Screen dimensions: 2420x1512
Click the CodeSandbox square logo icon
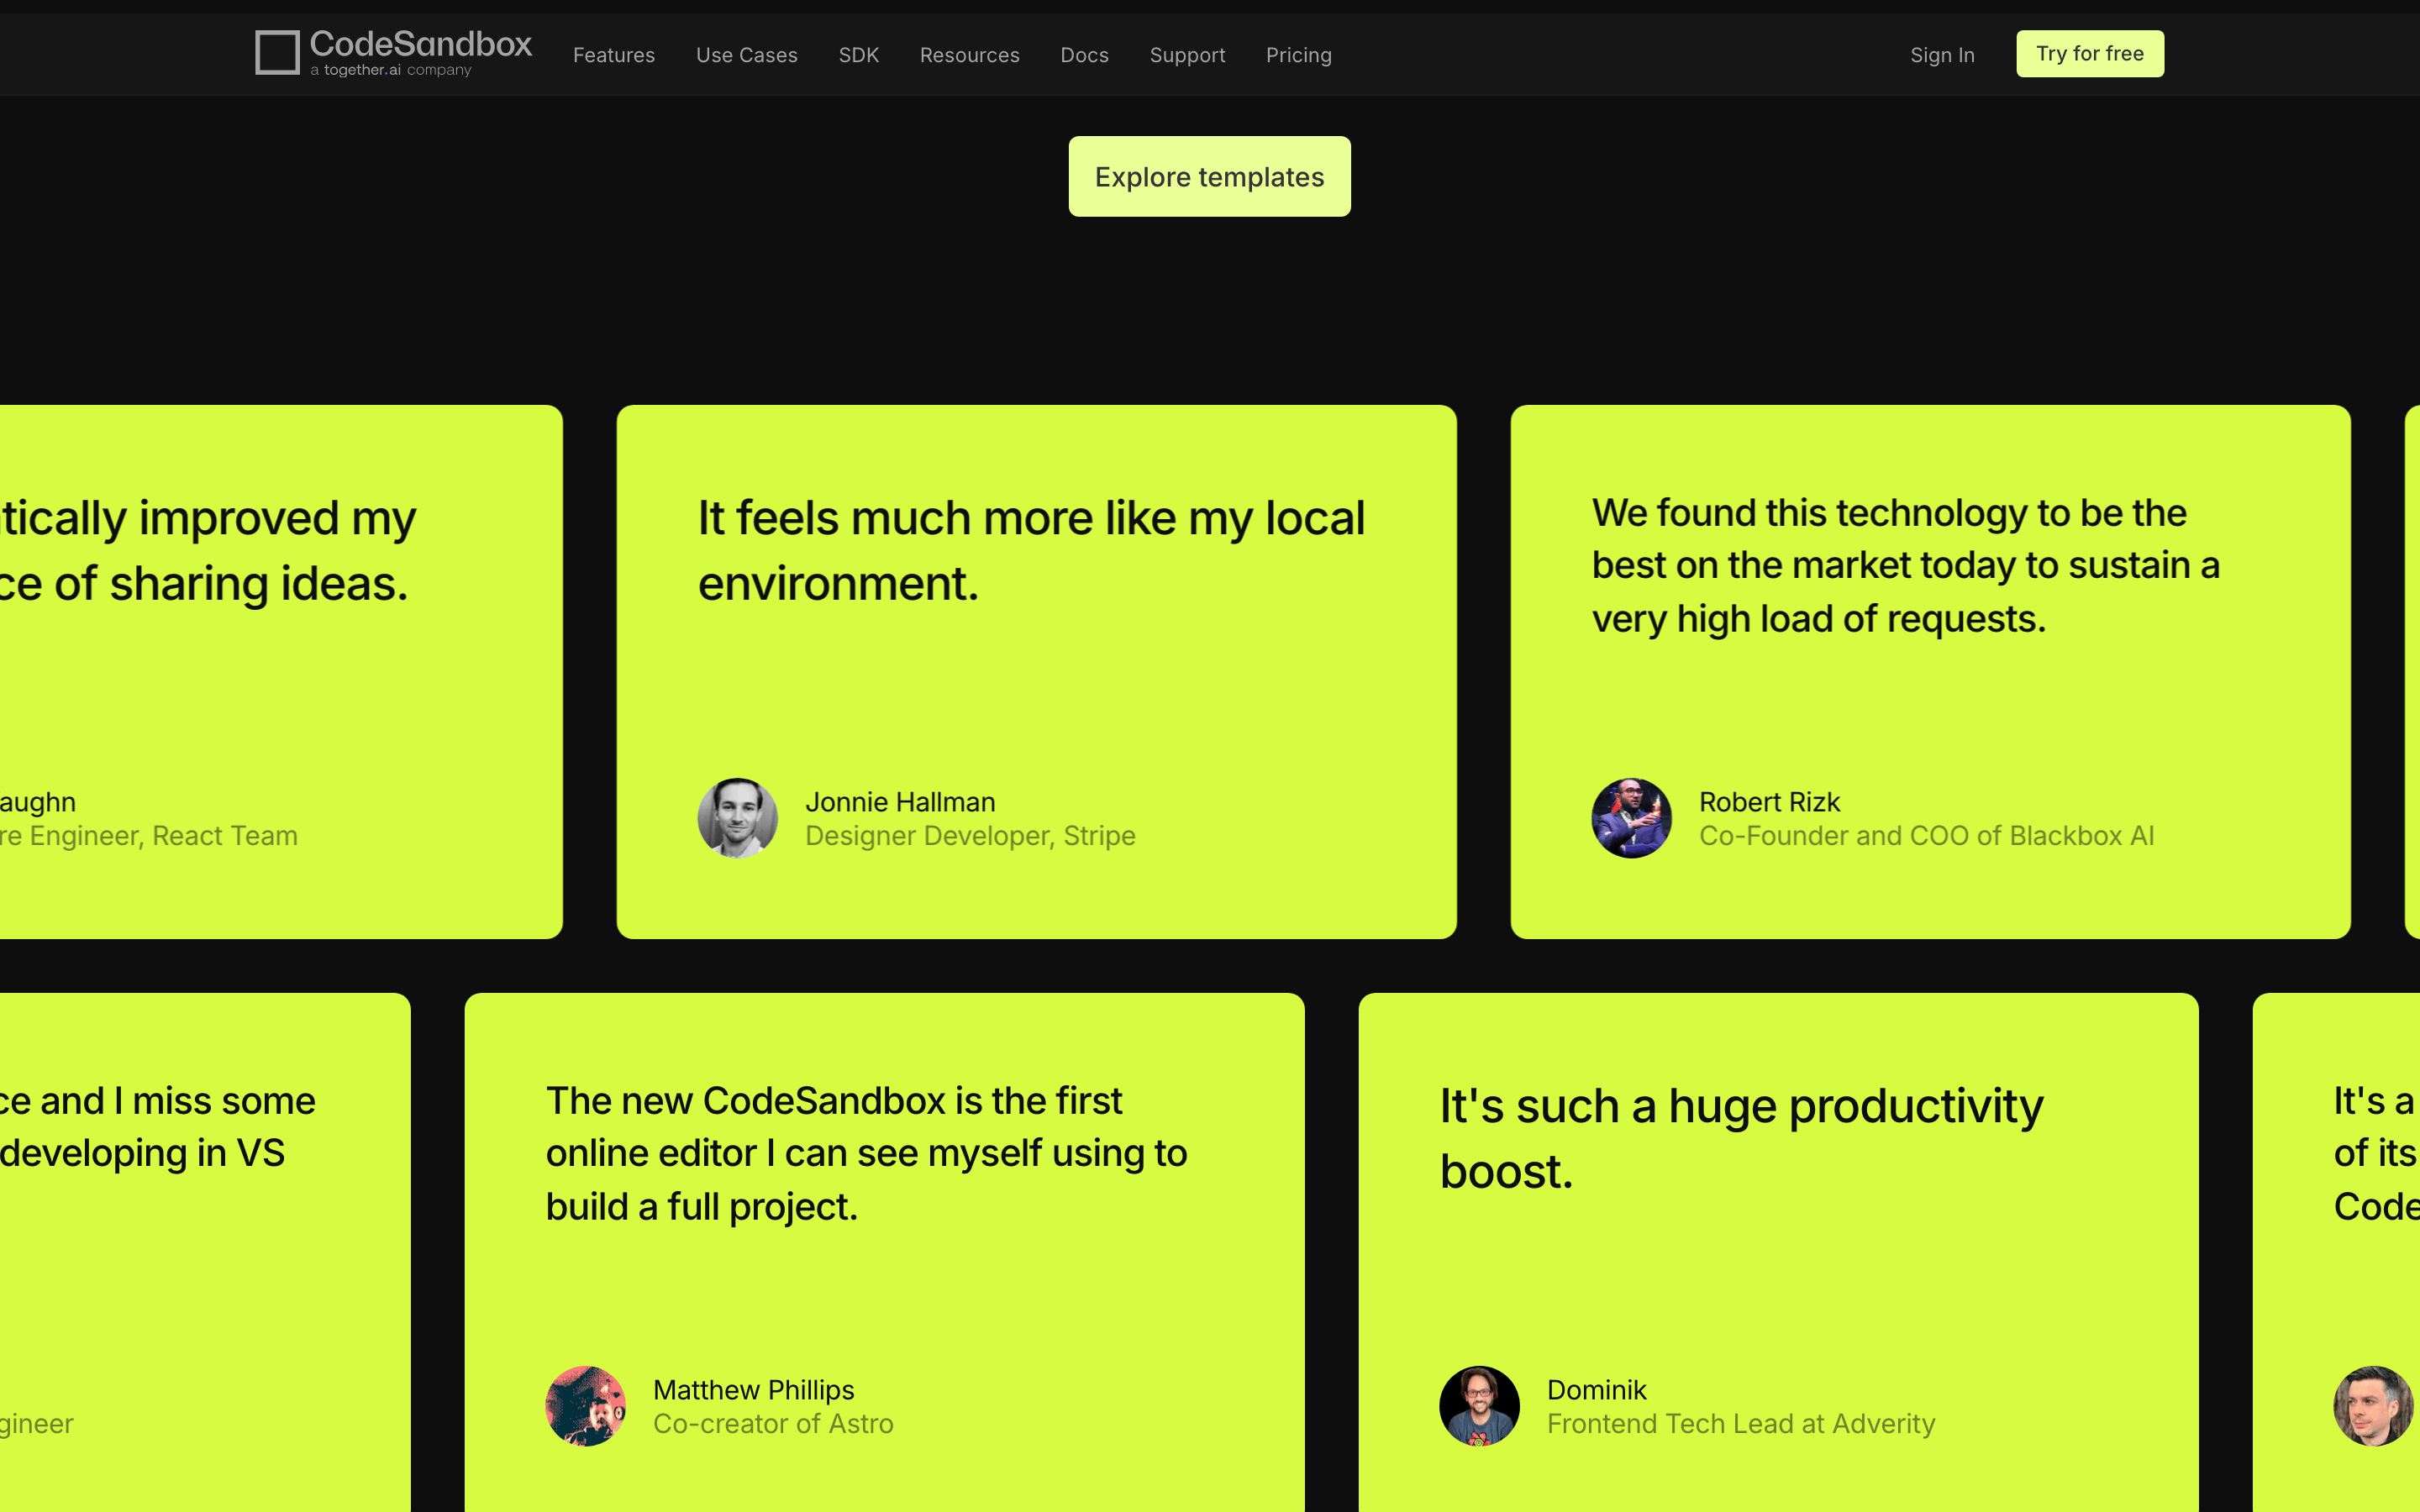click(277, 52)
